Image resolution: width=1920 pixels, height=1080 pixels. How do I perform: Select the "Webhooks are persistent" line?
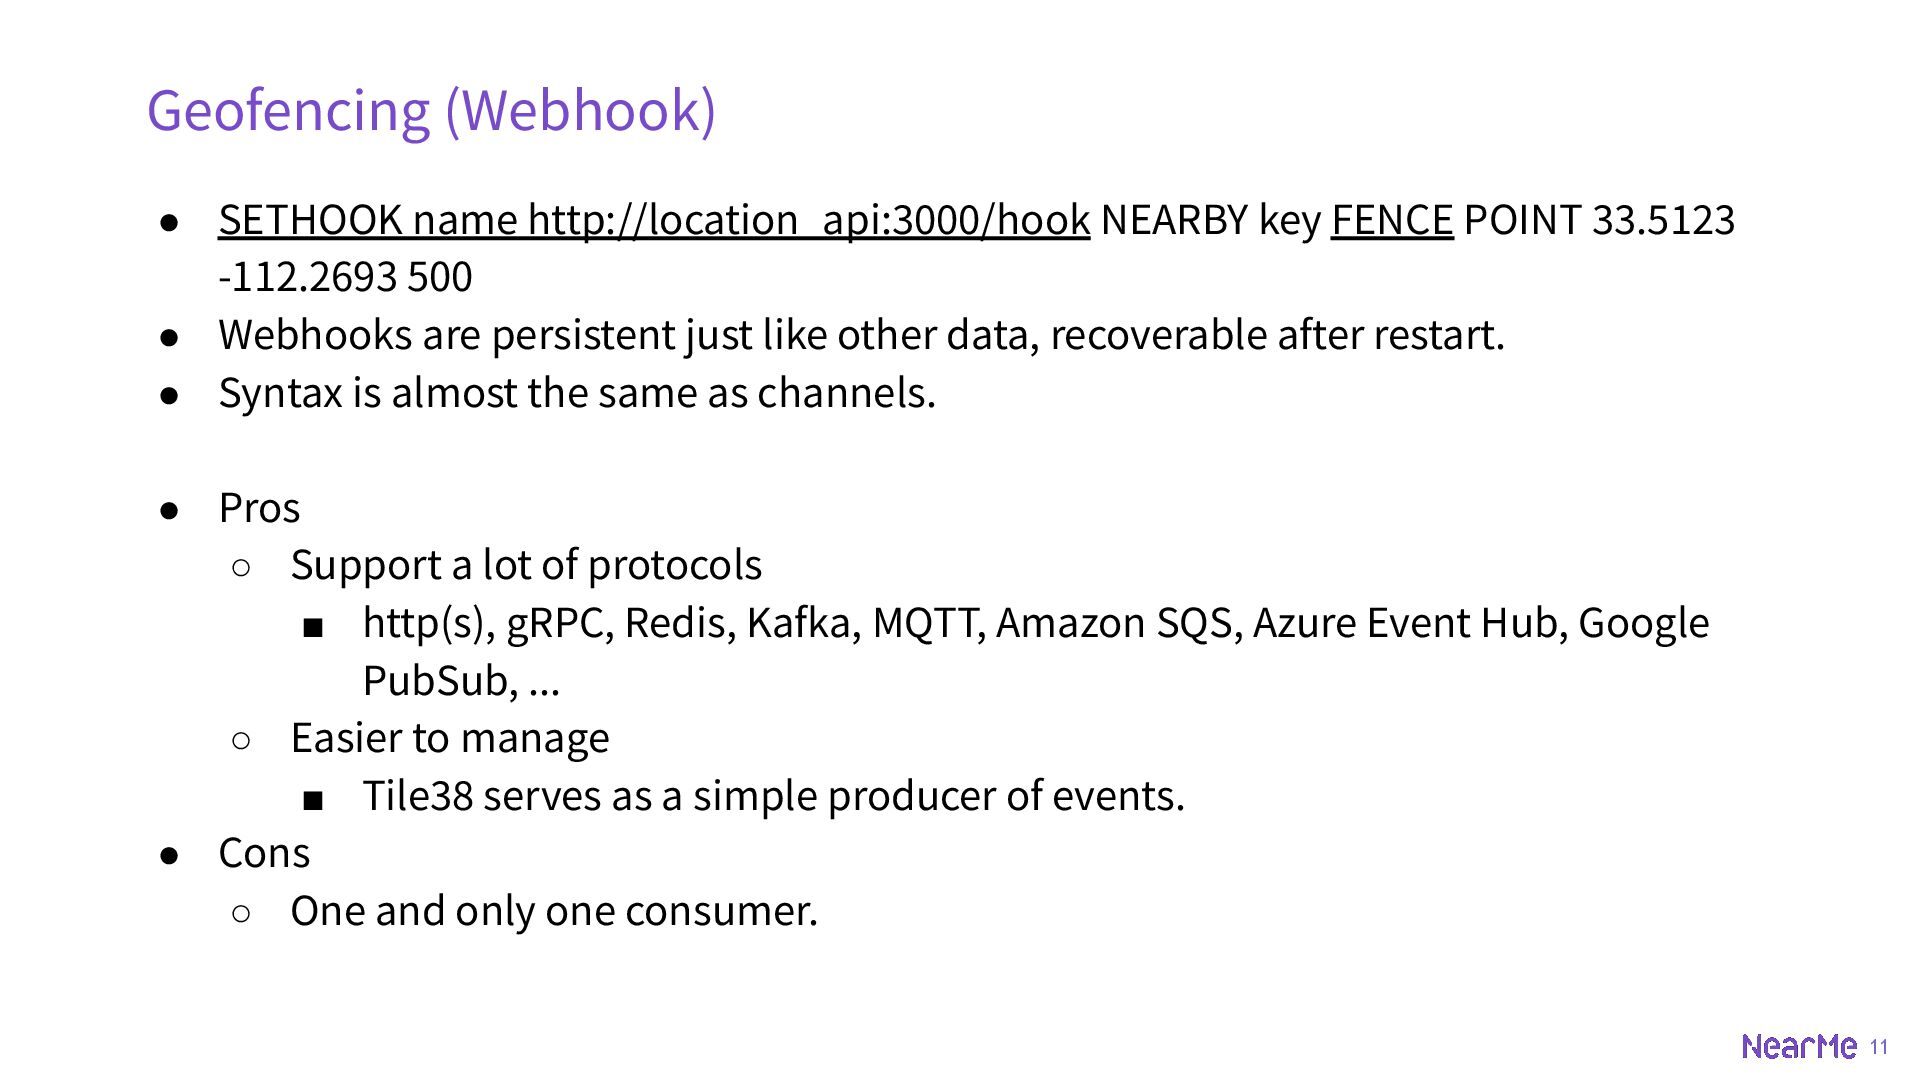click(x=860, y=335)
